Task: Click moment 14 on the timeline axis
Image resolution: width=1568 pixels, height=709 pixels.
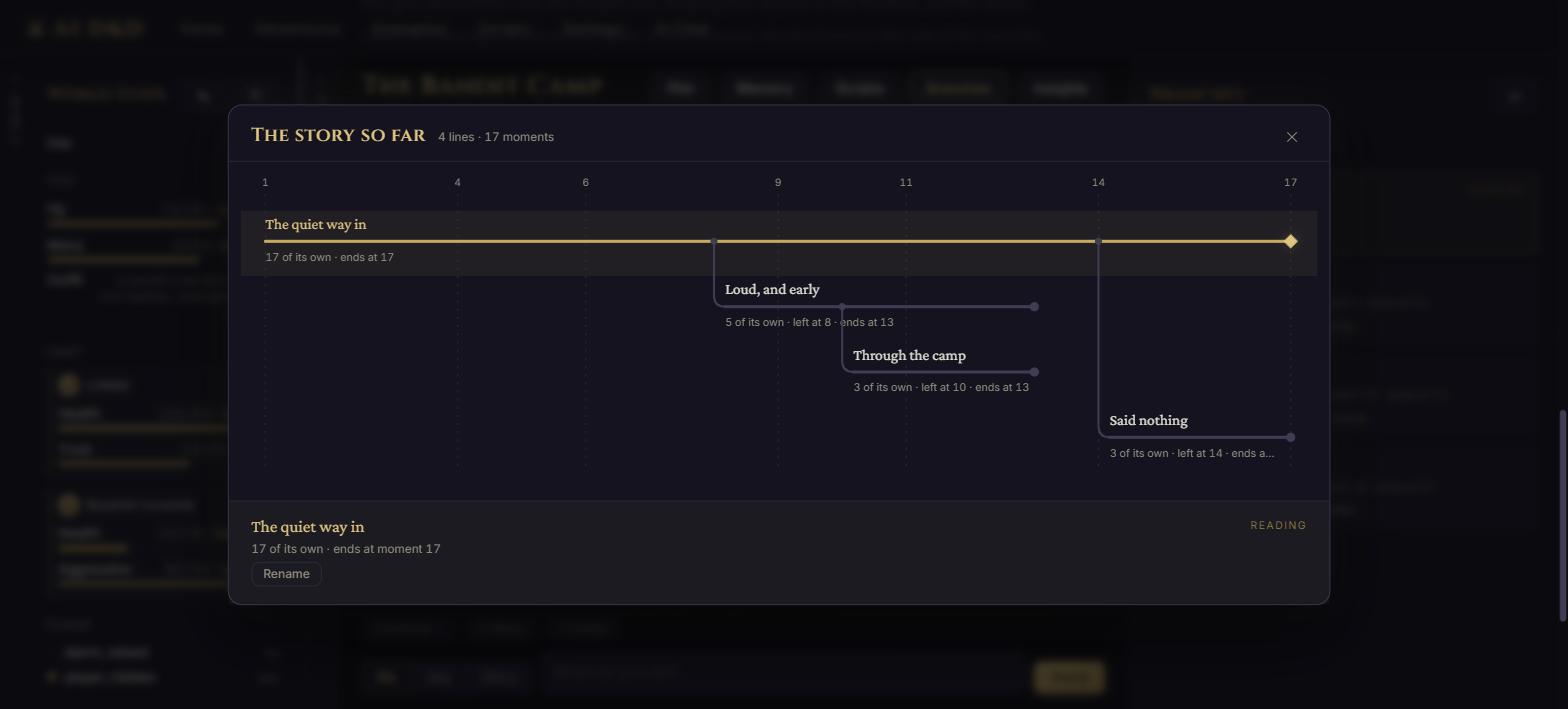Action: coord(1098,182)
